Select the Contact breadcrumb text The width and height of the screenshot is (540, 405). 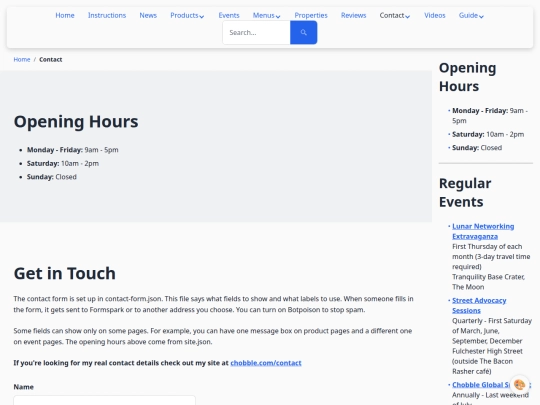(x=51, y=60)
